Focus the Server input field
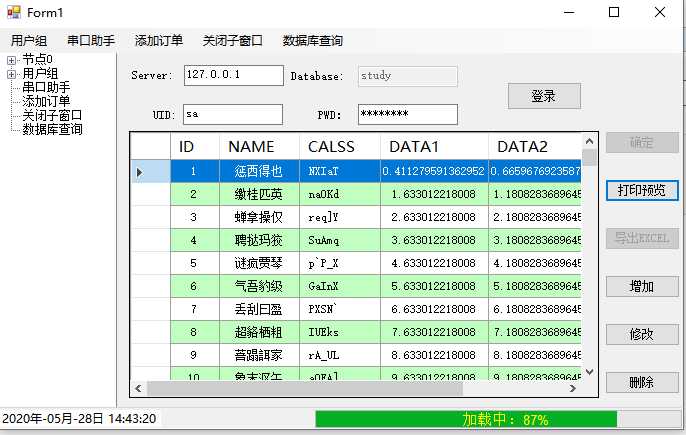686x435 pixels. pos(234,75)
